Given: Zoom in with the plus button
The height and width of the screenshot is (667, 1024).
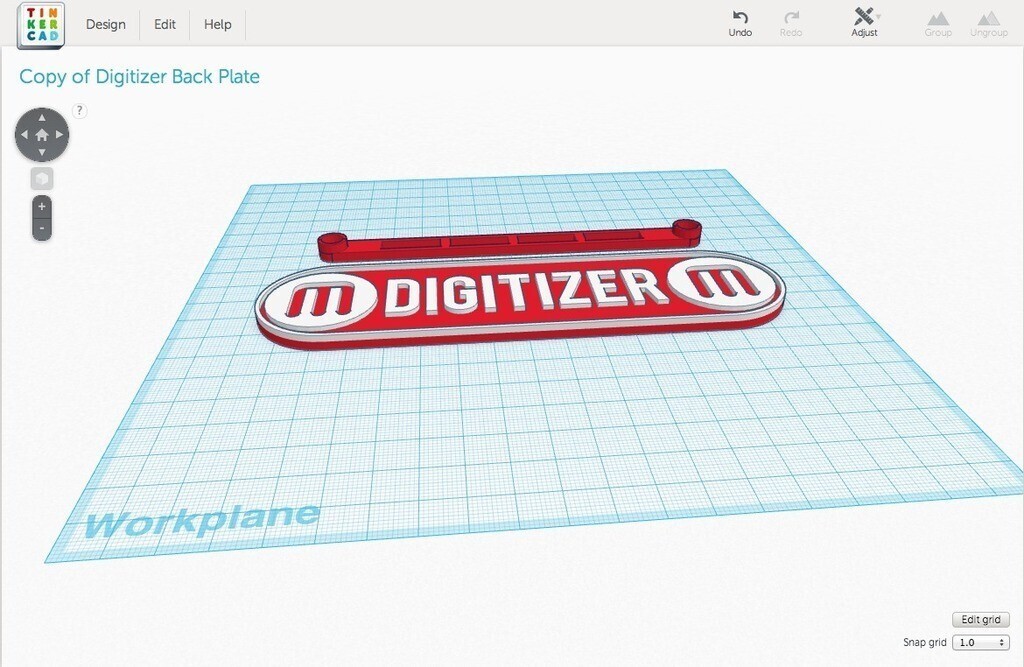Looking at the screenshot, I should [42, 206].
